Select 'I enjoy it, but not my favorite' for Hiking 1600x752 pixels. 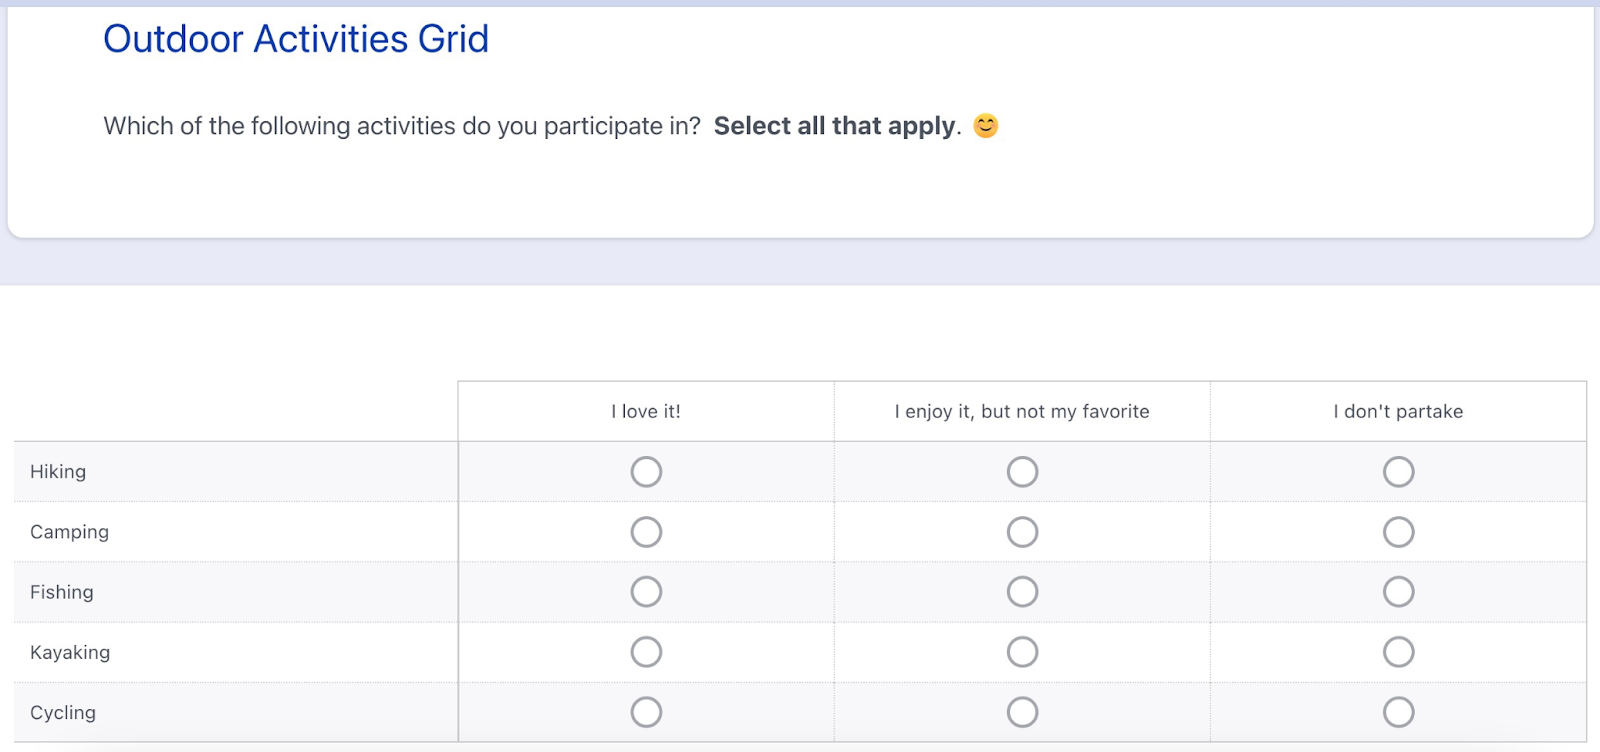pyautogui.click(x=1022, y=472)
